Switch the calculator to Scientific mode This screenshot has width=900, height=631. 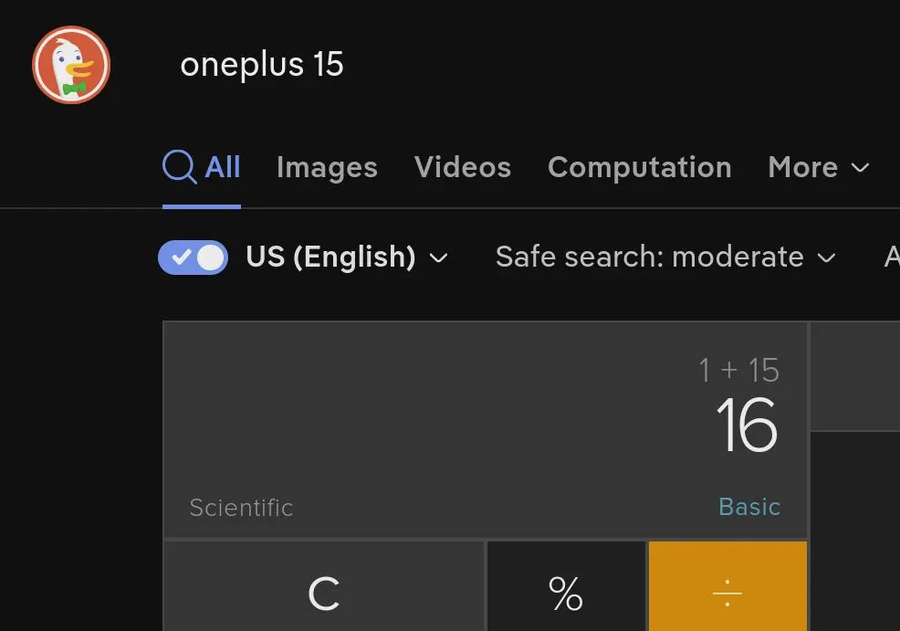[241, 507]
